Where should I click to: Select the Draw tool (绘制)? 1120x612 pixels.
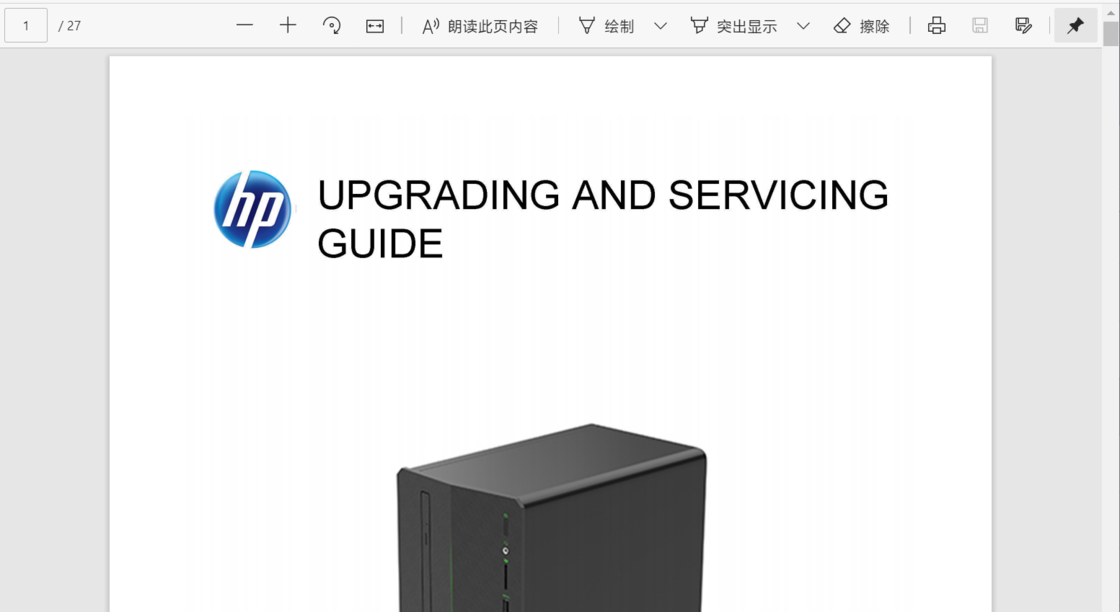click(606, 26)
